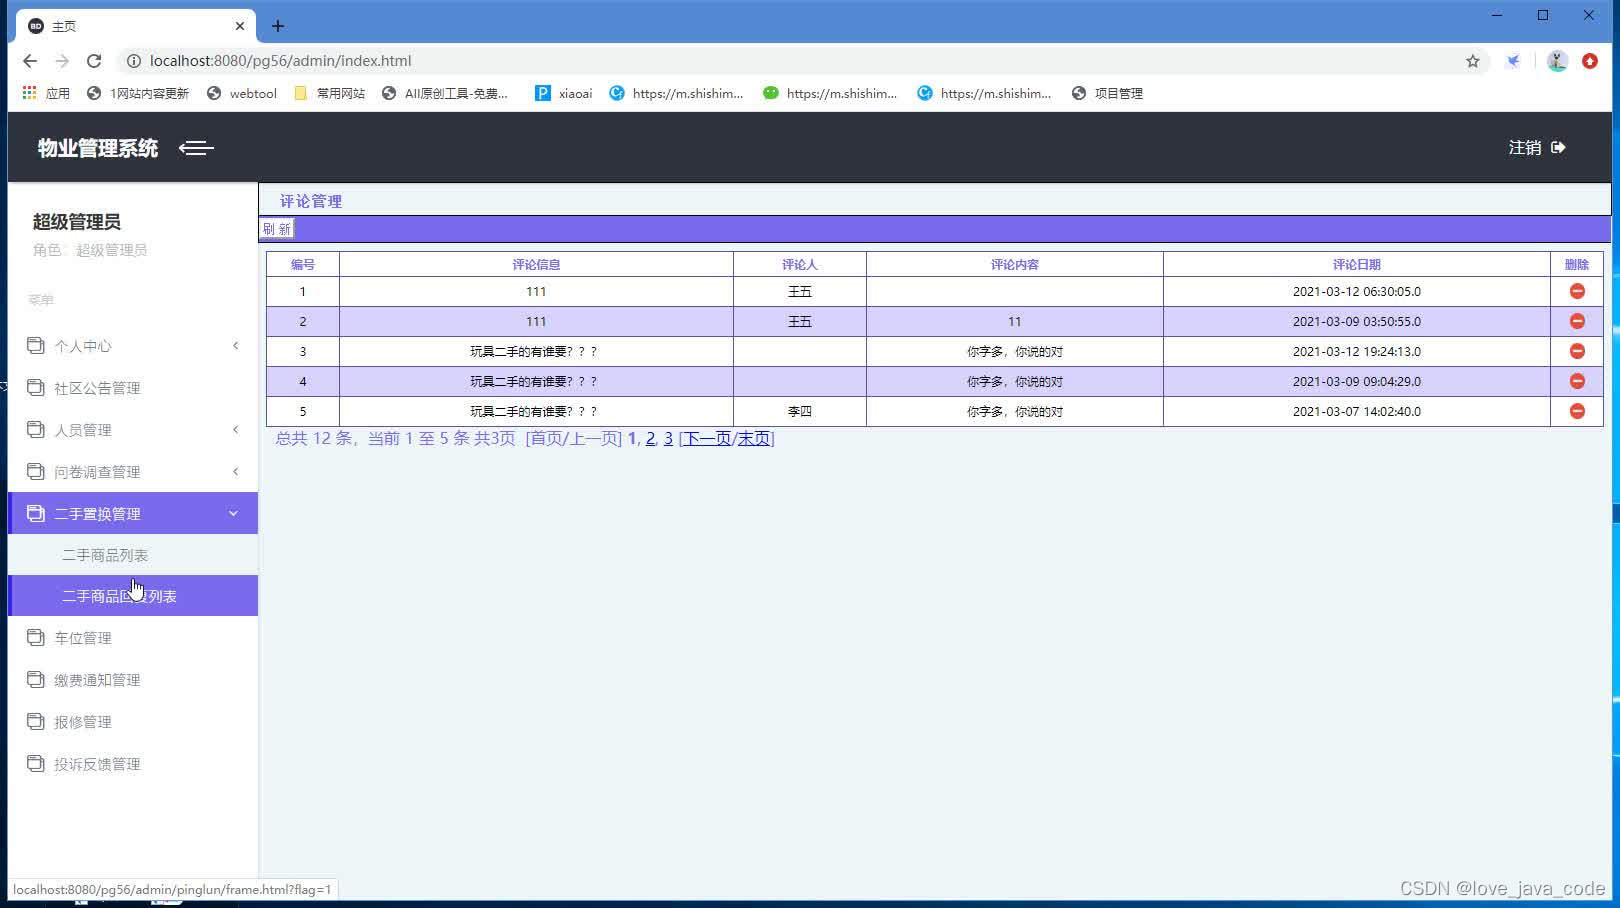Delete the comment in row 3

click(x=1577, y=351)
